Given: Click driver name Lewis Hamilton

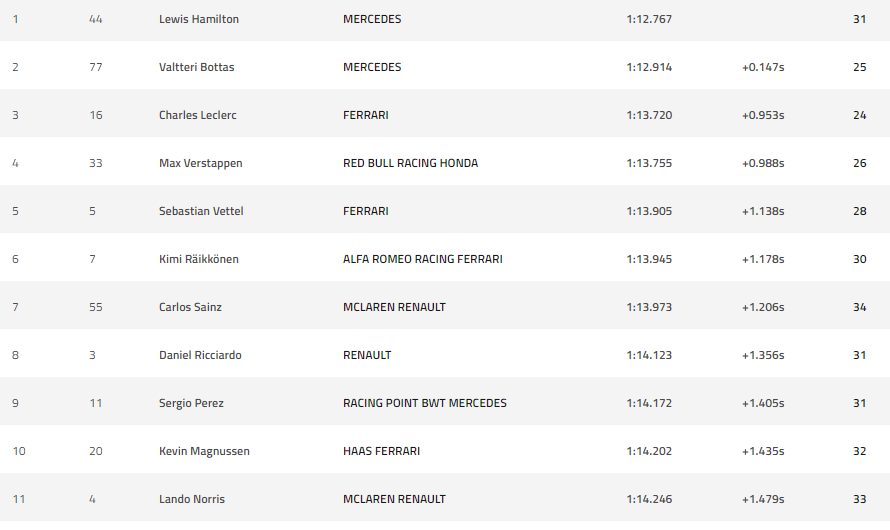Looking at the screenshot, I should coord(199,19).
